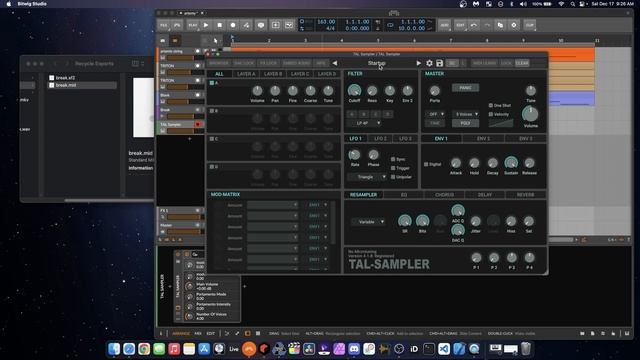Open the OFF portamento mode dropdown
Viewport: 640px width, 360px height.
435,114
